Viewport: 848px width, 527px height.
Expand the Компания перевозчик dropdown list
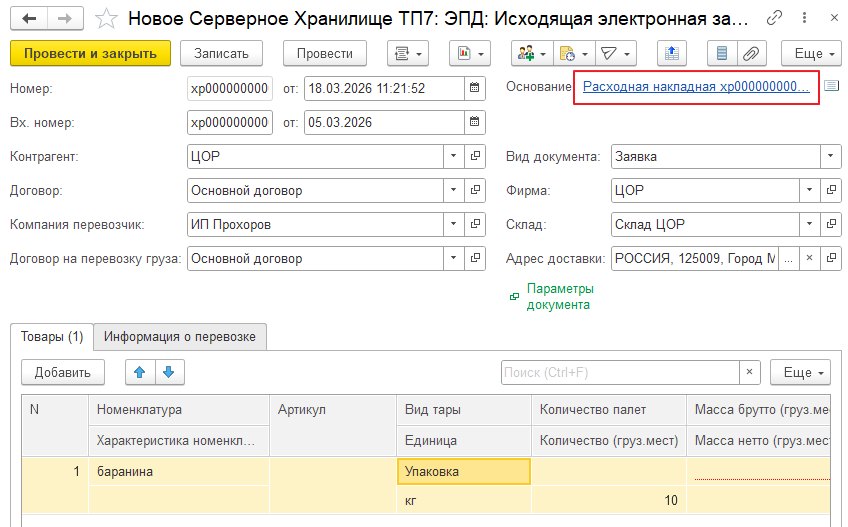(453, 225)
